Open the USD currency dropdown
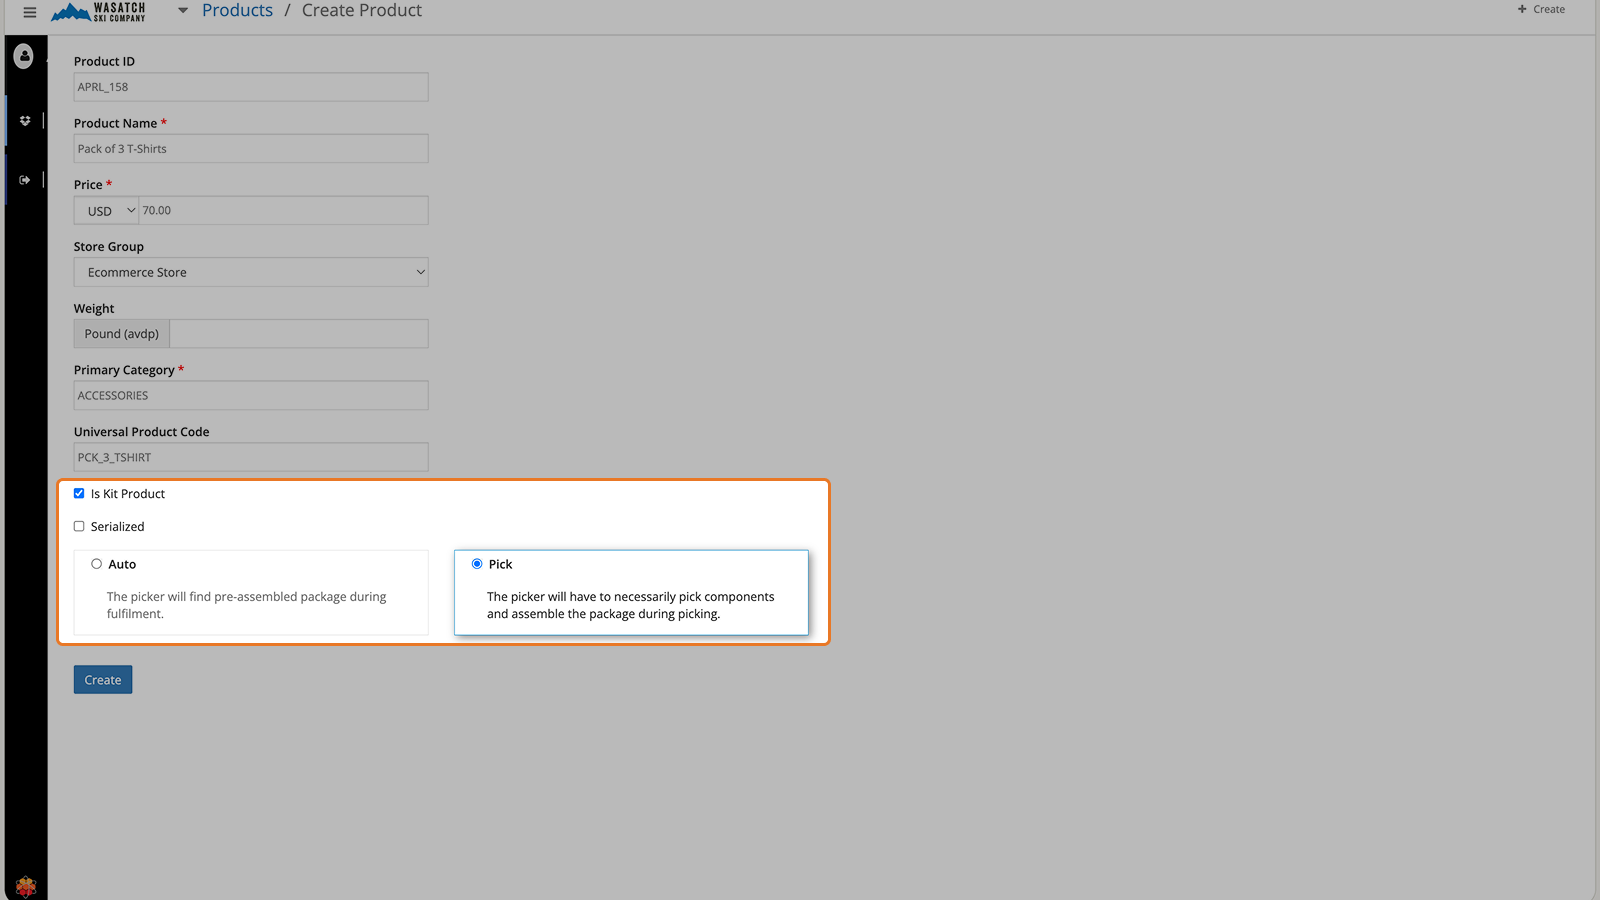 click(106, 211)
